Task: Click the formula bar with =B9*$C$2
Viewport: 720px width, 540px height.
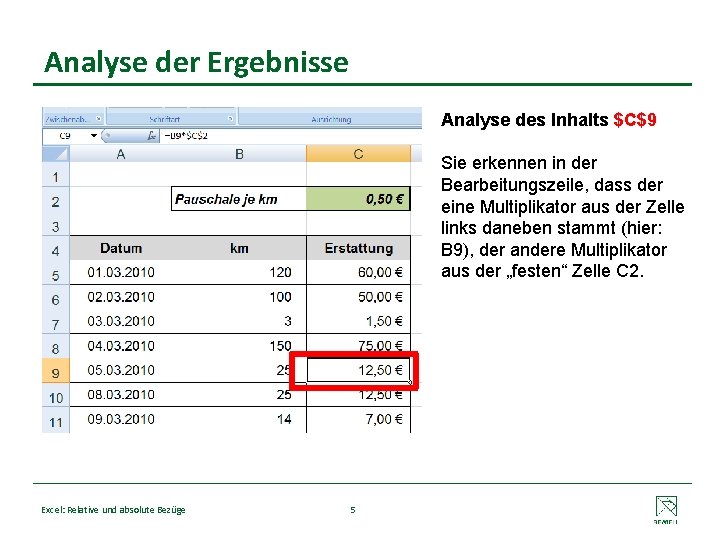Action: [x=290, y=136]
